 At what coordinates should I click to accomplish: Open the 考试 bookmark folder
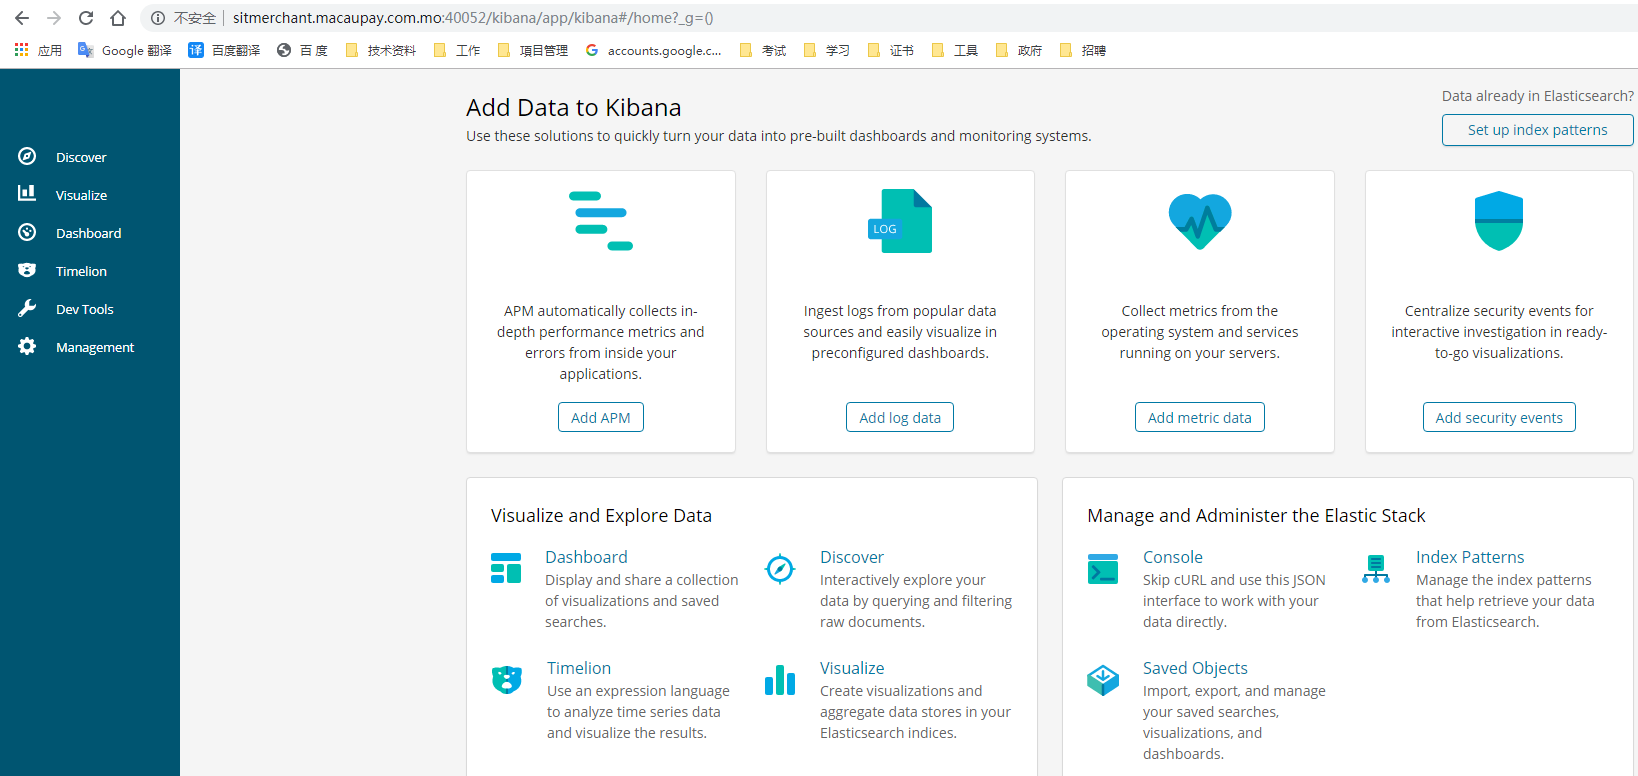point(762,50)
